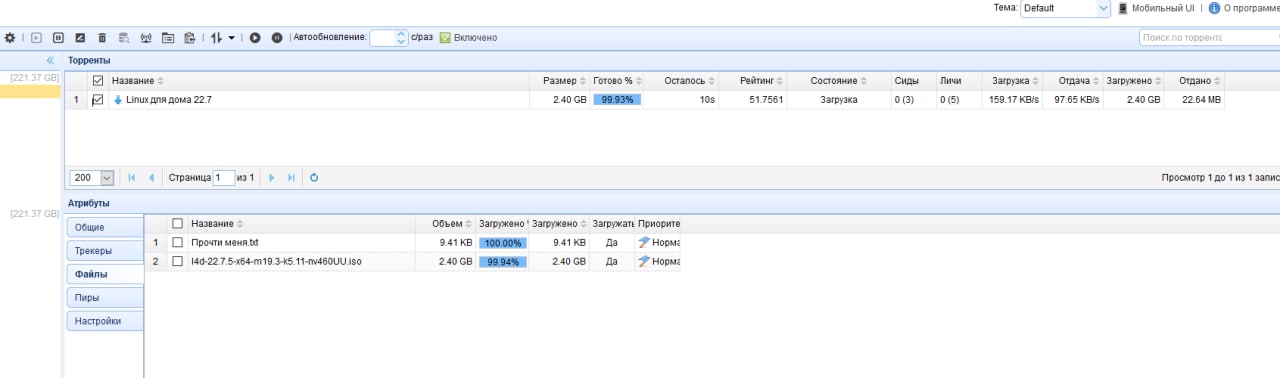Click the round pause-all icon
The height and width of the screenshot is (378, 1280).
[277, 38]
